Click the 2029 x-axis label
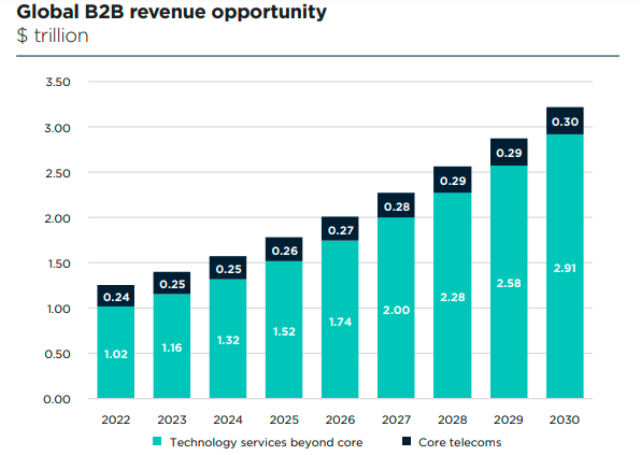The width and height of the screenshot is (640, 455). 508,419
